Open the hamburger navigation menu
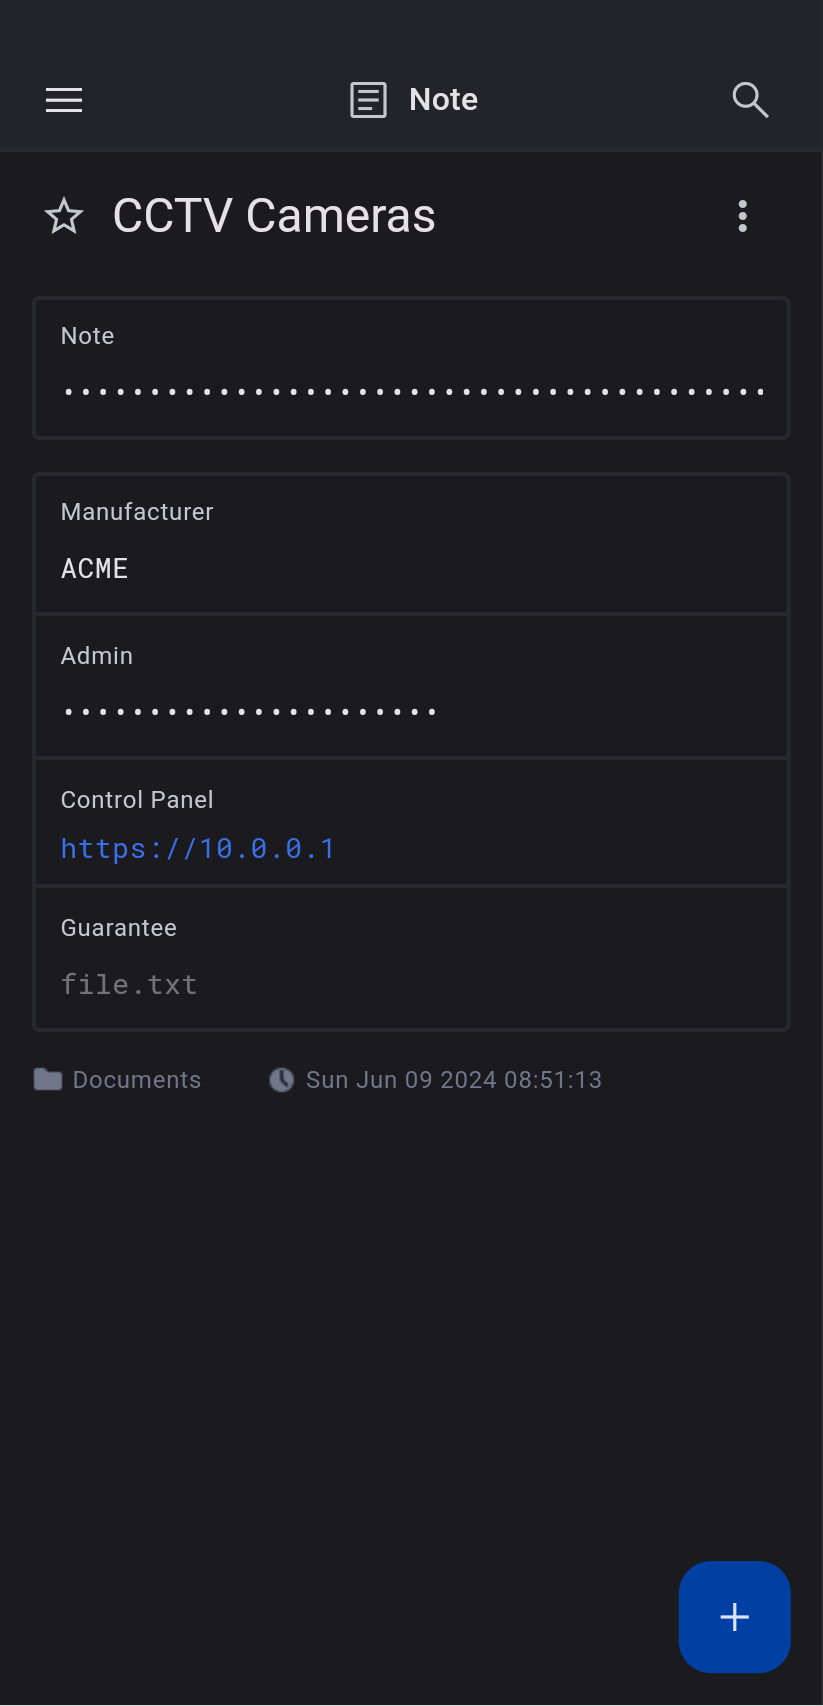Viewport: 823px width, 1706px height. [64, 100]
